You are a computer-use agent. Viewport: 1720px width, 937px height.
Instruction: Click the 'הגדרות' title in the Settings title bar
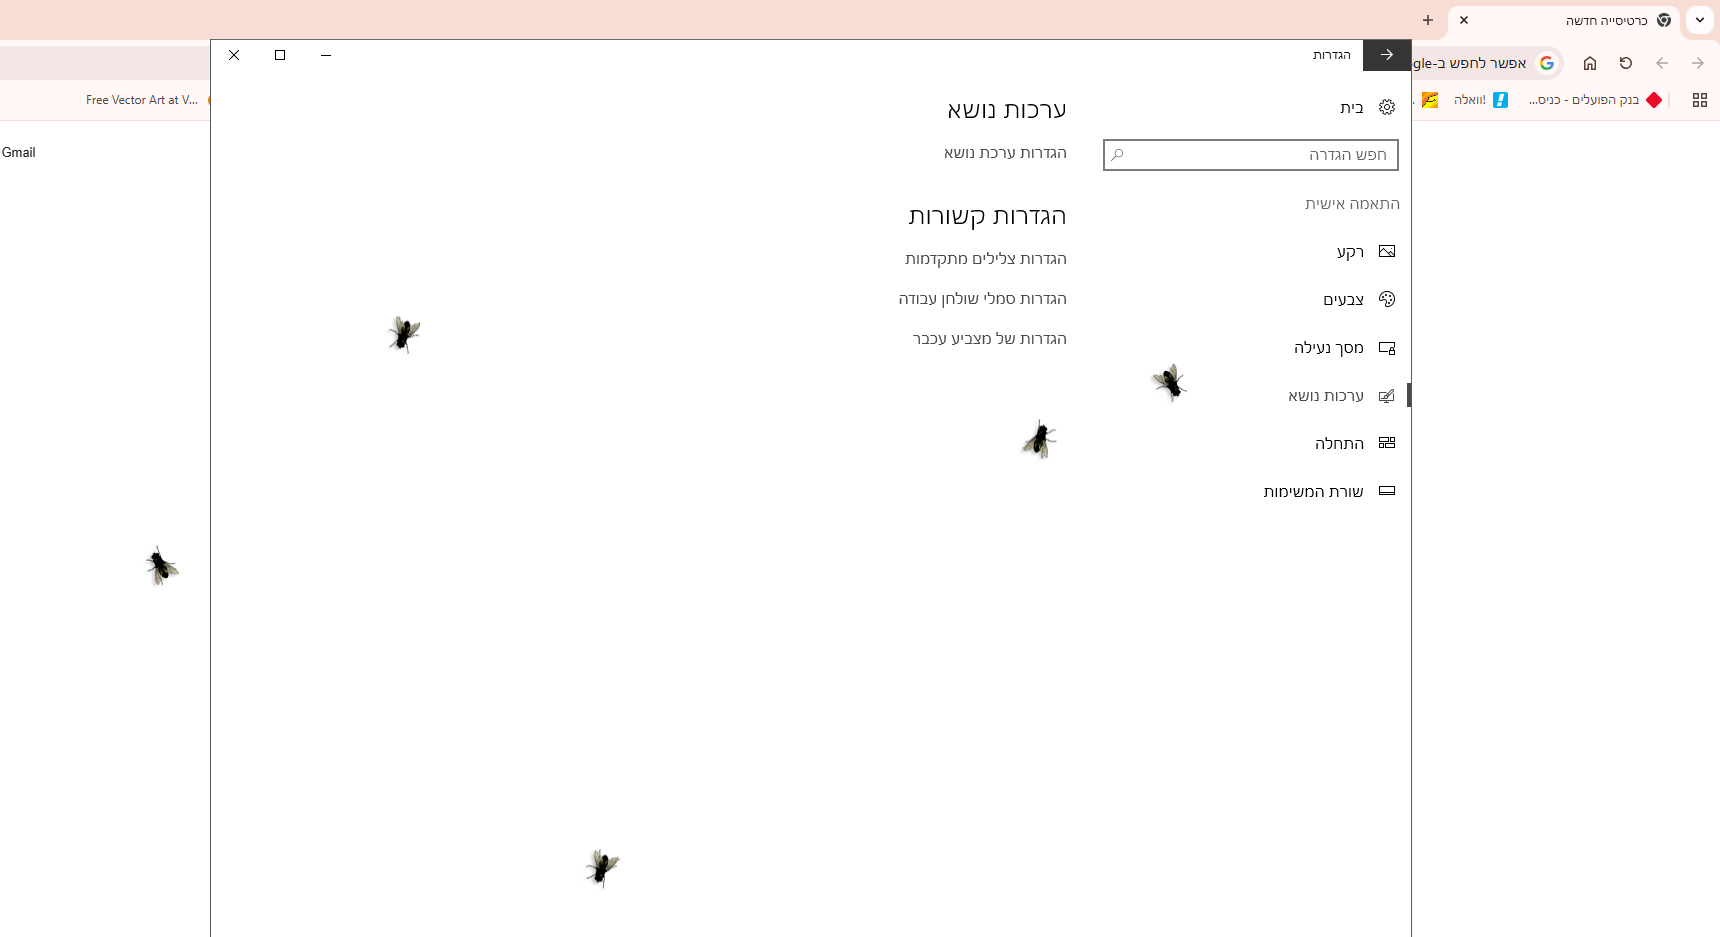(x=1332, y=55)
